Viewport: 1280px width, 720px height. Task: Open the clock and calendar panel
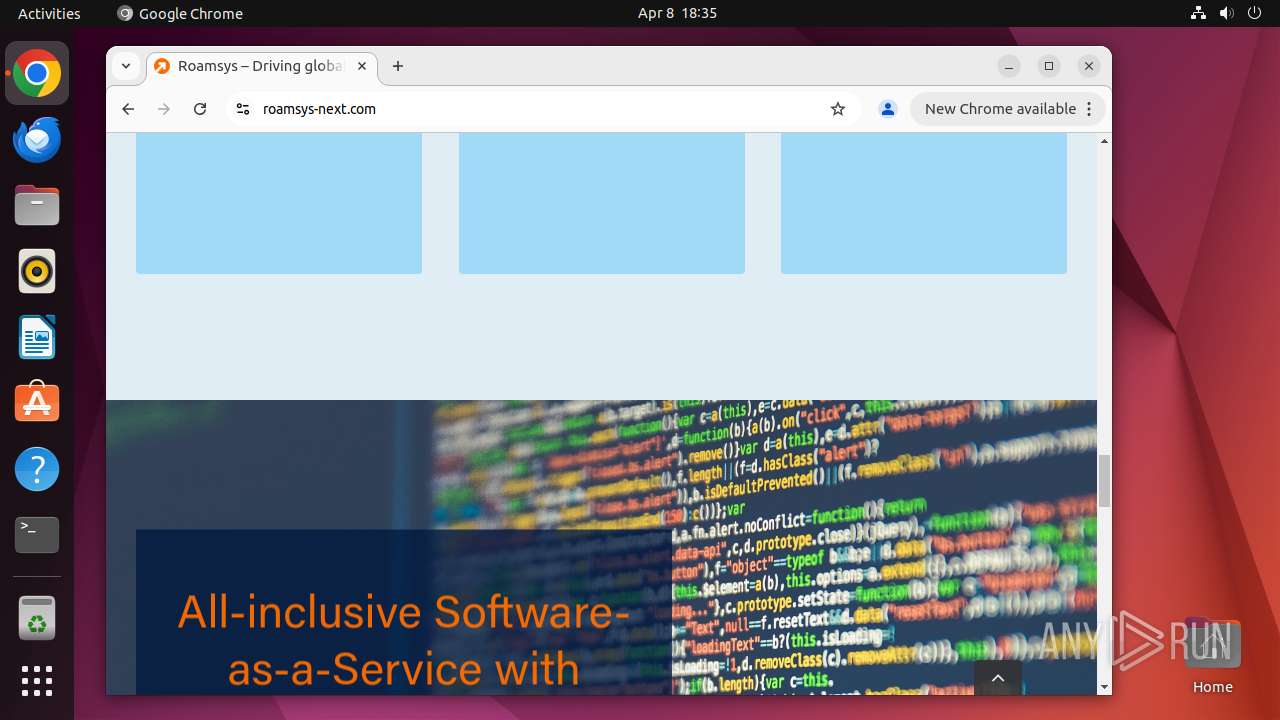coord(677,13)
